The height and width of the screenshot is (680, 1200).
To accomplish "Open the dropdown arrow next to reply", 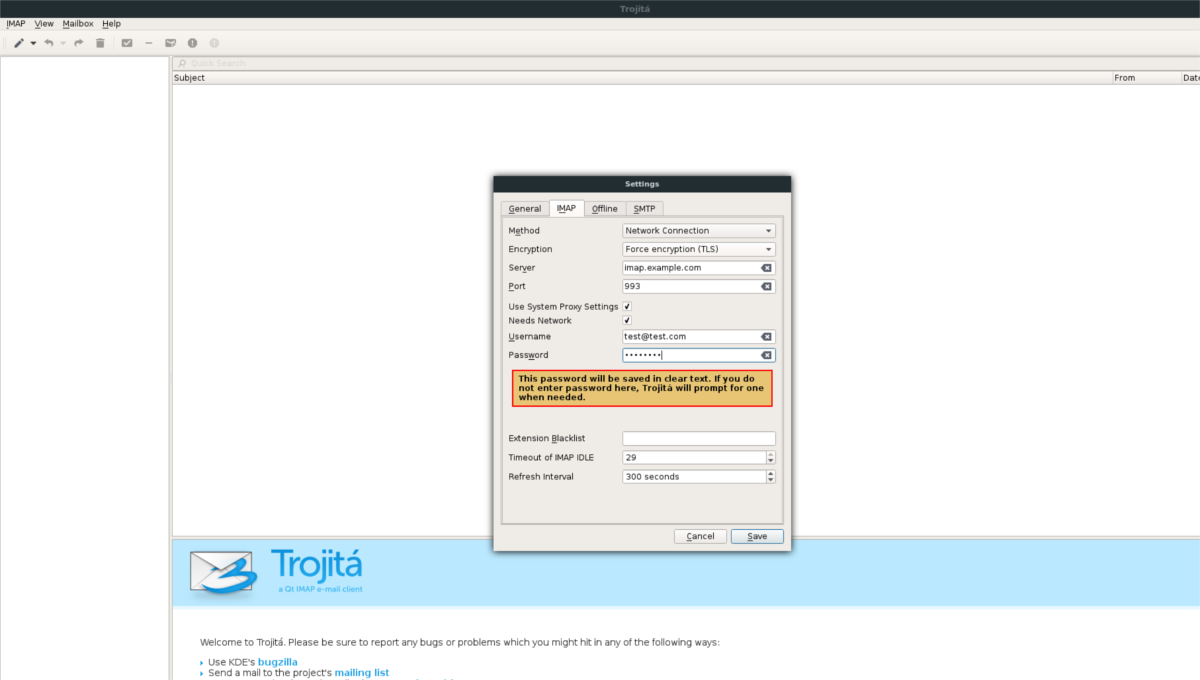I will 63,43.
